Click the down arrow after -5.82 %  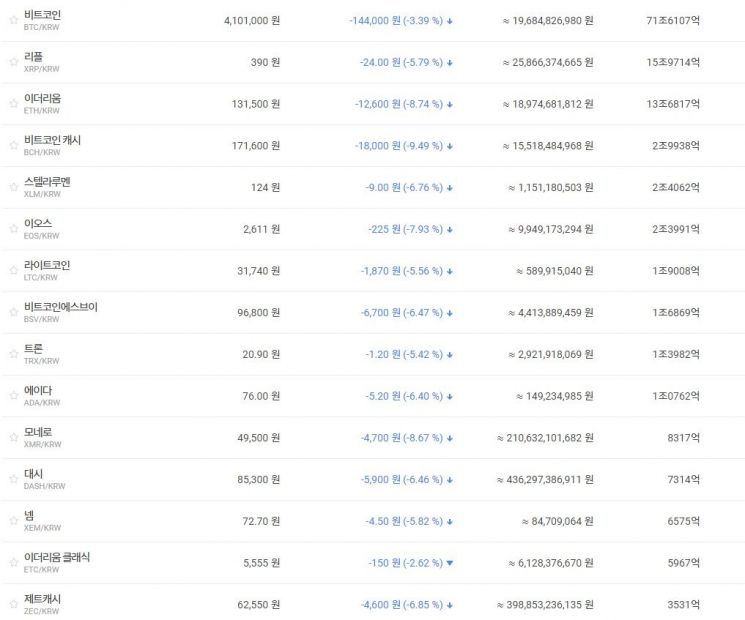point(449,522)
